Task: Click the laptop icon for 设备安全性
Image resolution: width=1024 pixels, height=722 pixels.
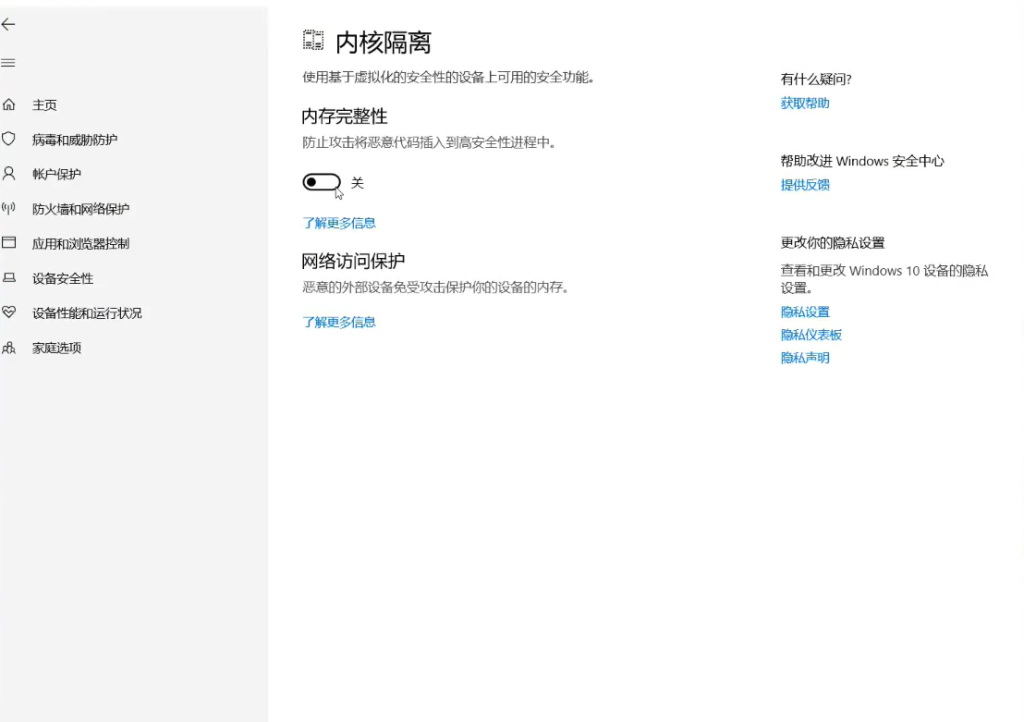Action: [x=9, y=278]
